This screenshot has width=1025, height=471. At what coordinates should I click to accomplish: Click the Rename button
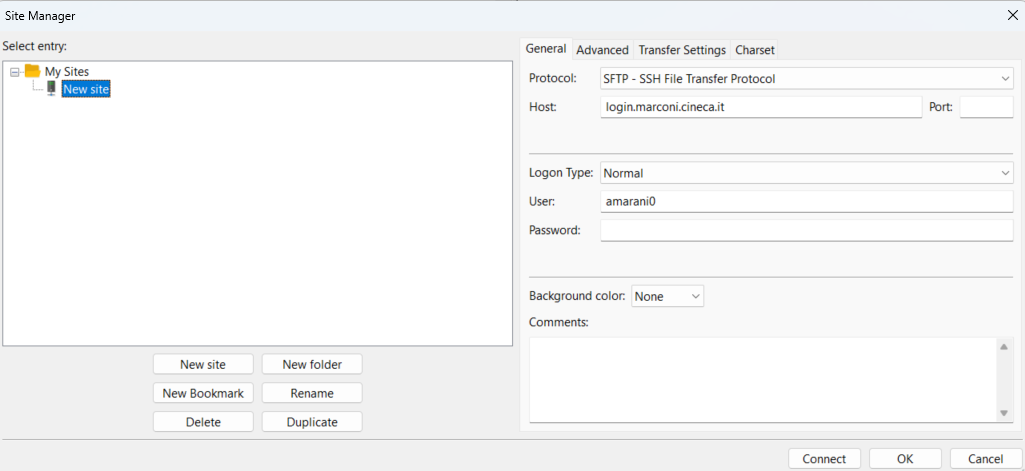click(x=312, y=393)
